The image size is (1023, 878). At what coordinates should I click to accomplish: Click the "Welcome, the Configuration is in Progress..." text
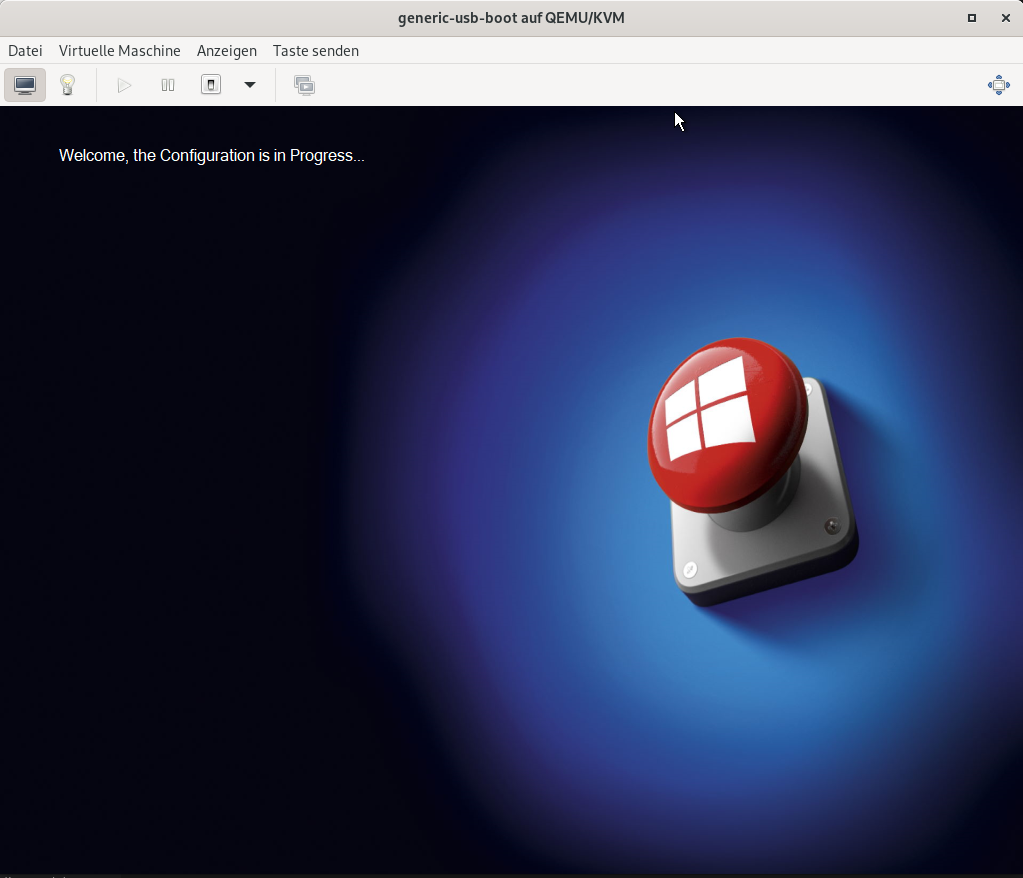tap(212, 156)
